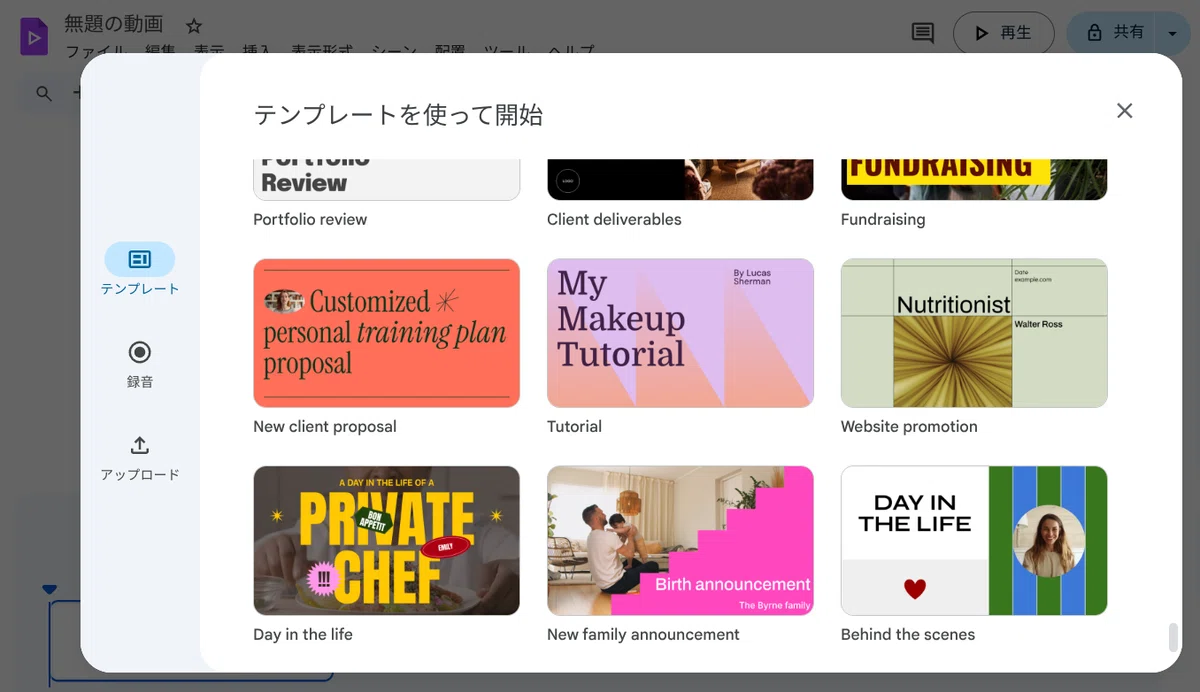Choose the Client deliverables template thumbnail

coord(680,180)
